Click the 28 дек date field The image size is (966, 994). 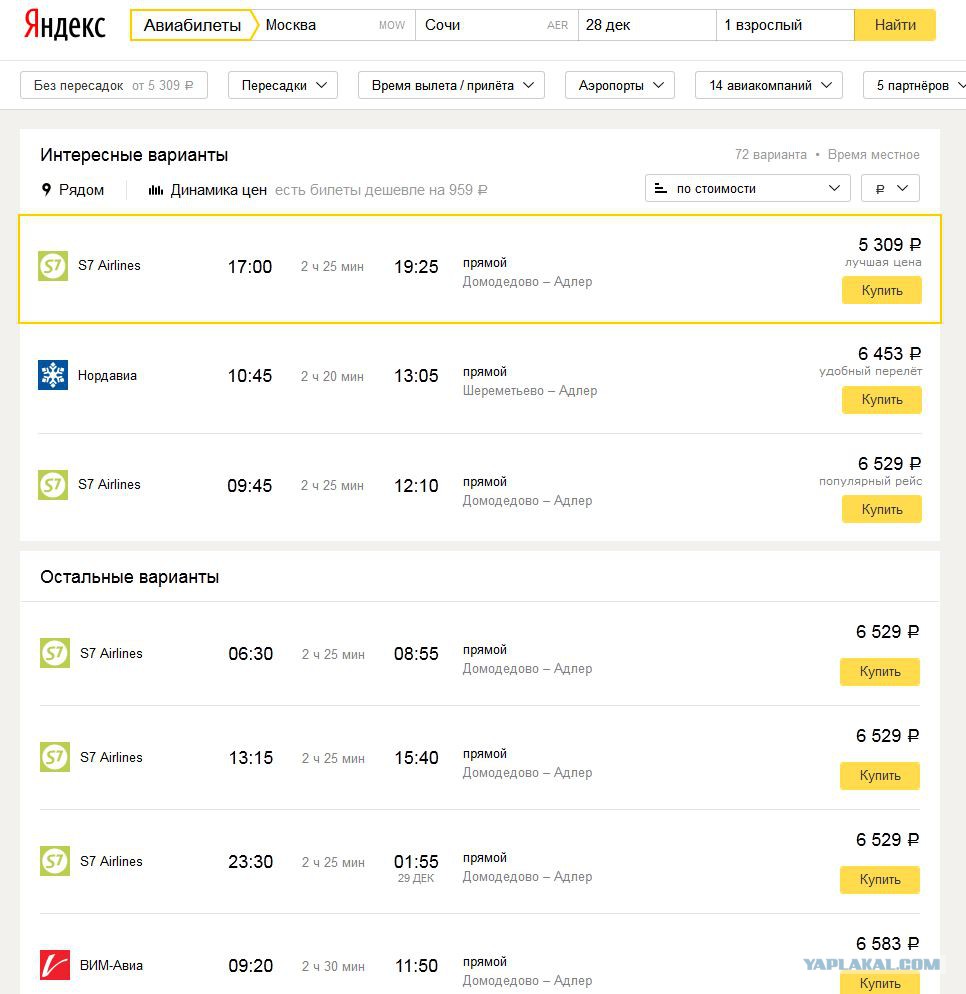click(x=648, y=25)
